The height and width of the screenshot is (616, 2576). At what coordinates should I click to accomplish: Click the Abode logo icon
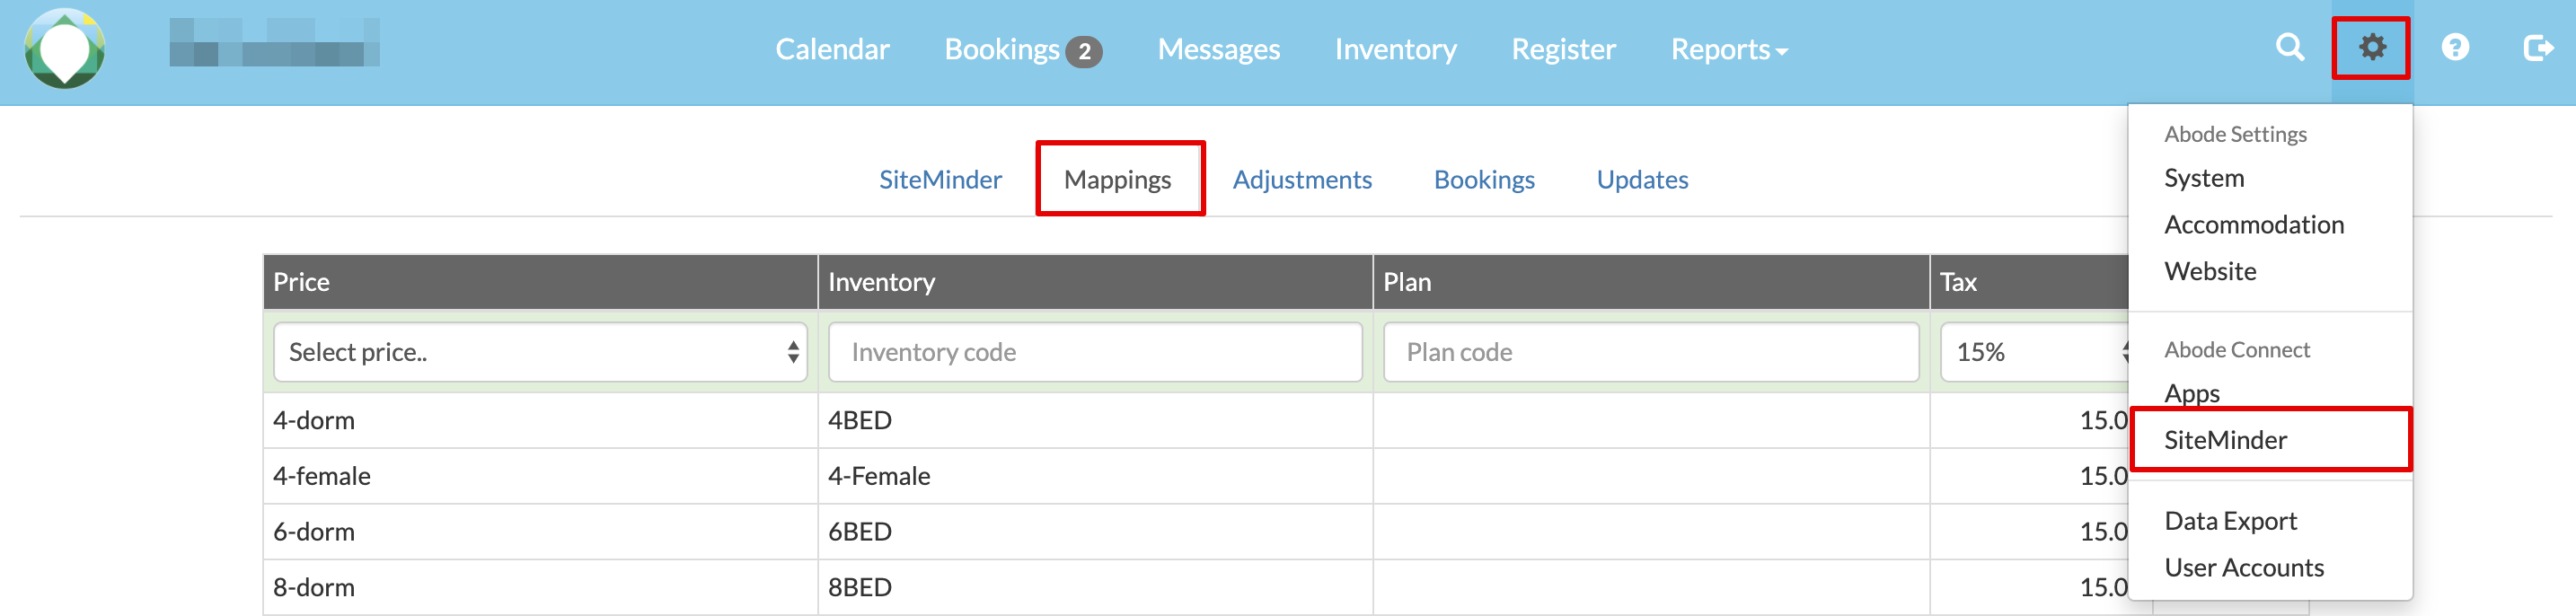[65, 48]
